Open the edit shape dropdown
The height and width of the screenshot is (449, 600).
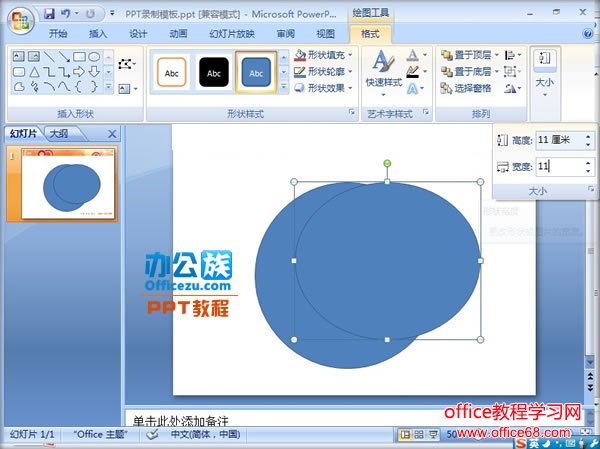[127, 63]
